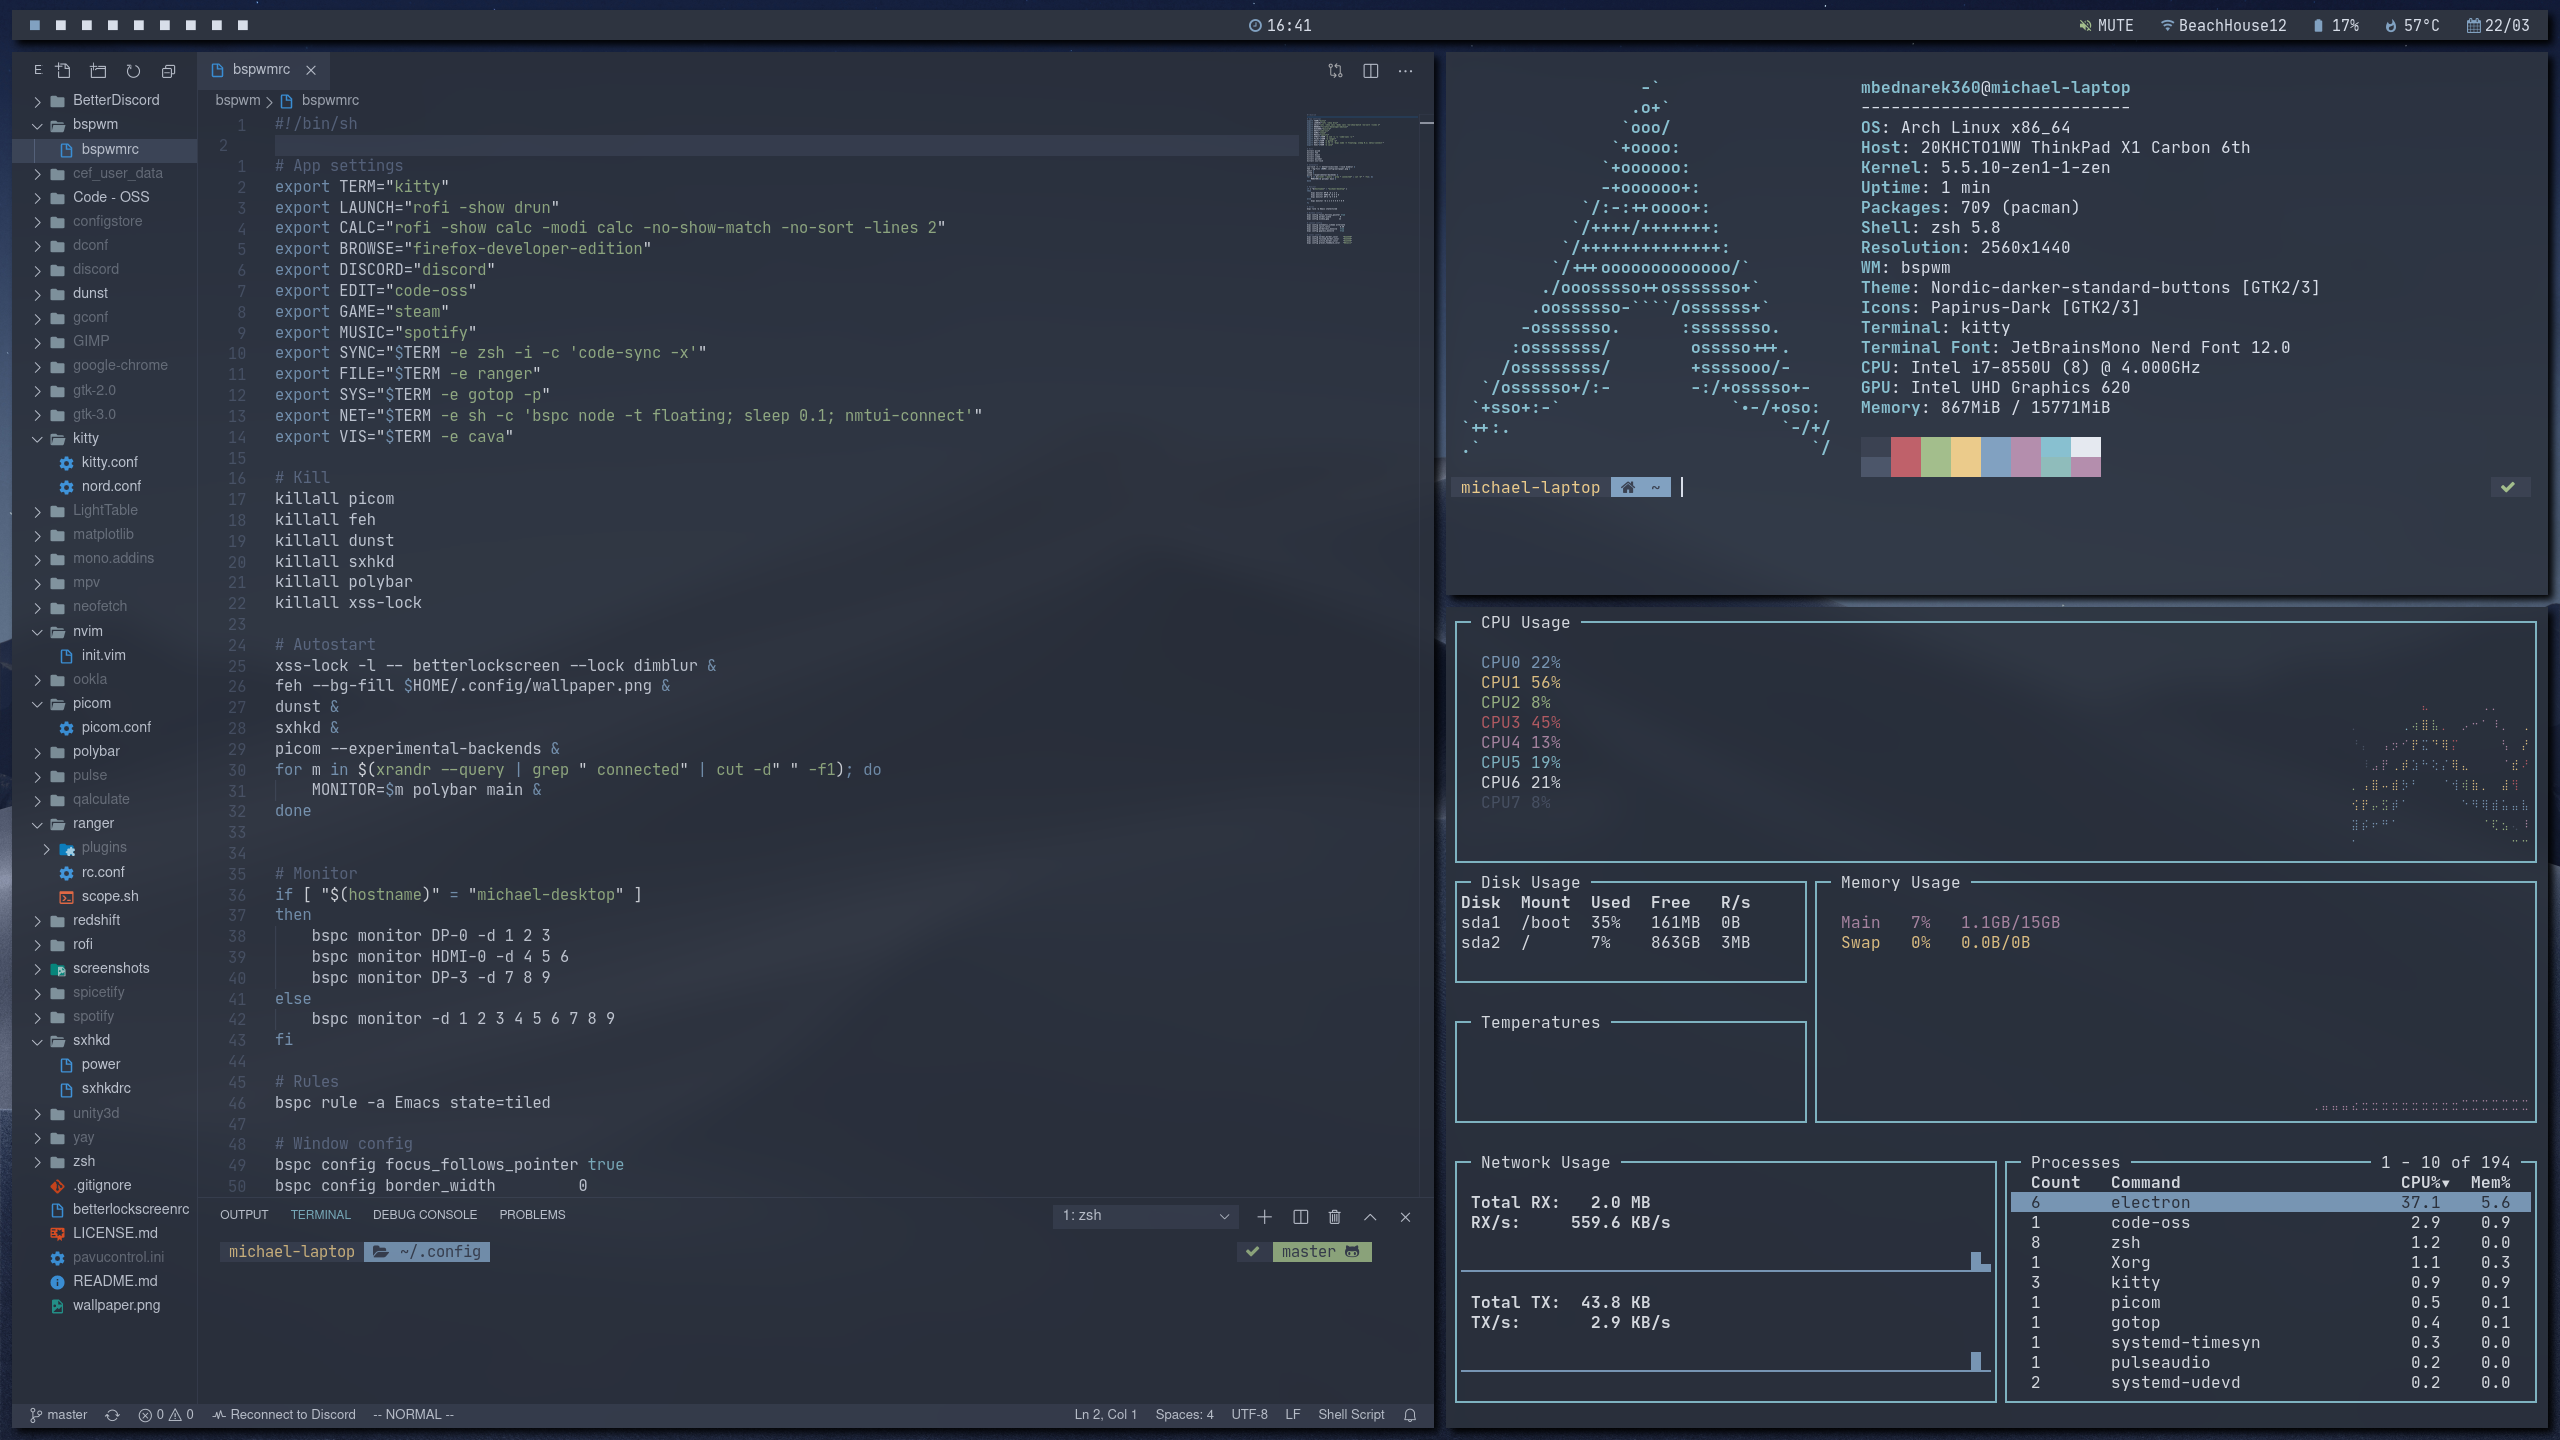This screenshot has width=2560, height=1440.
Task: Click the New Folder icon in explorer
Action: (x=98, y=70)
